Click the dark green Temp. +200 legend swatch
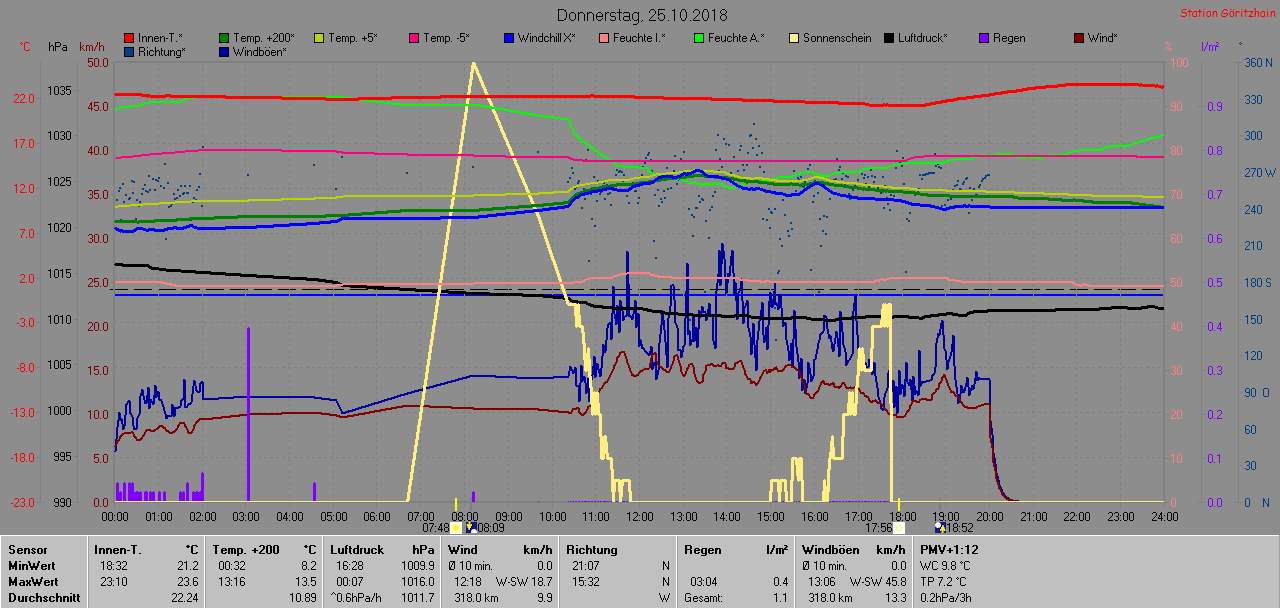 224,38
